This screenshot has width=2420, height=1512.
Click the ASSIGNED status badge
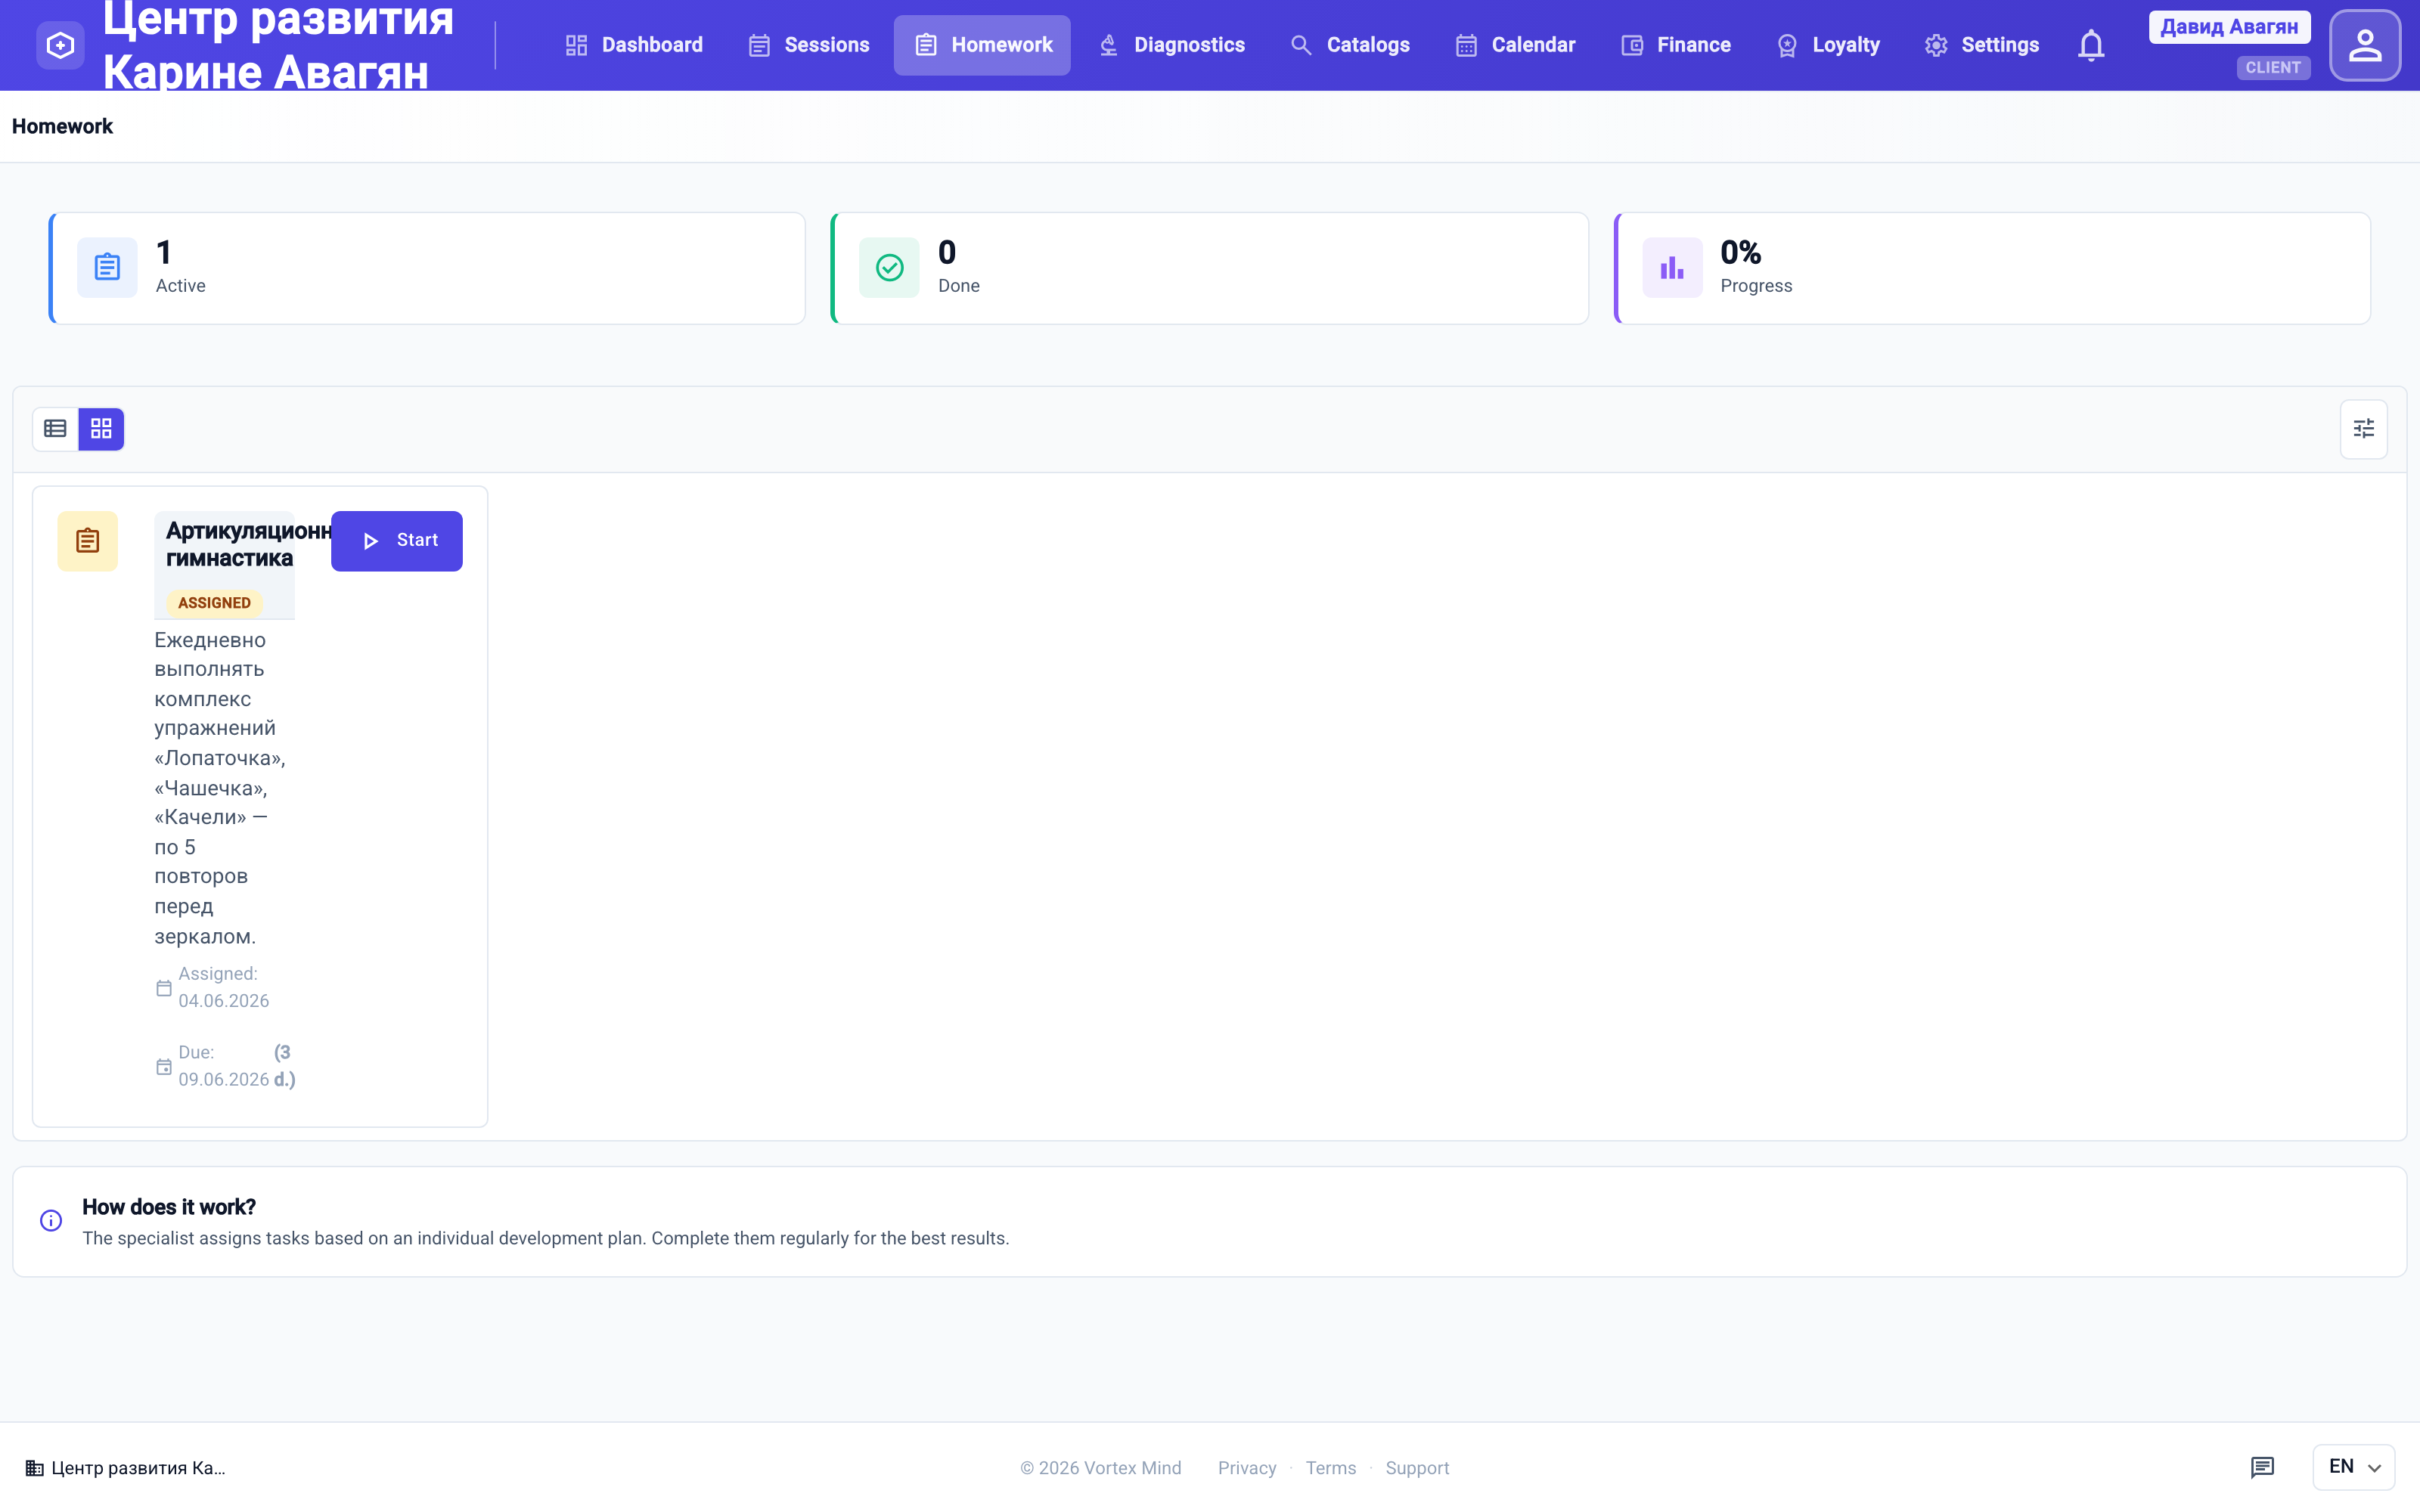214,603
